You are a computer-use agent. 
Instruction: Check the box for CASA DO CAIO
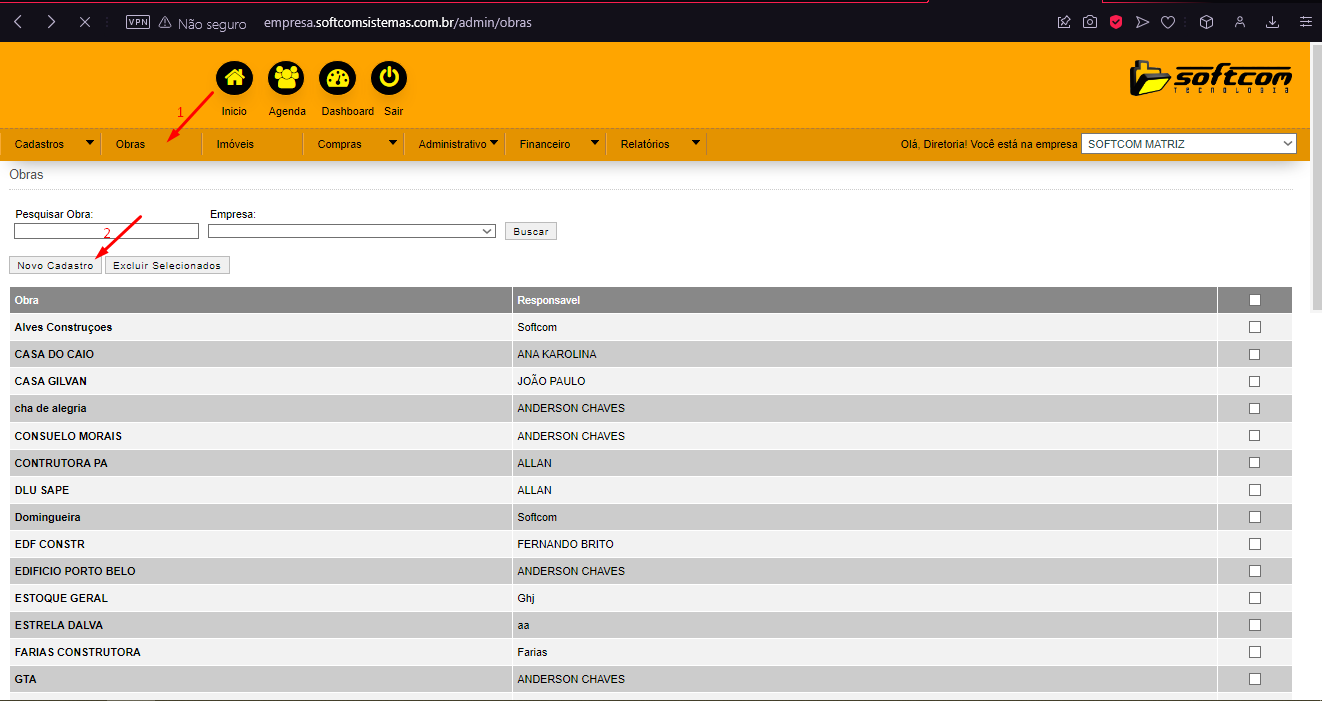[1254, 354]
